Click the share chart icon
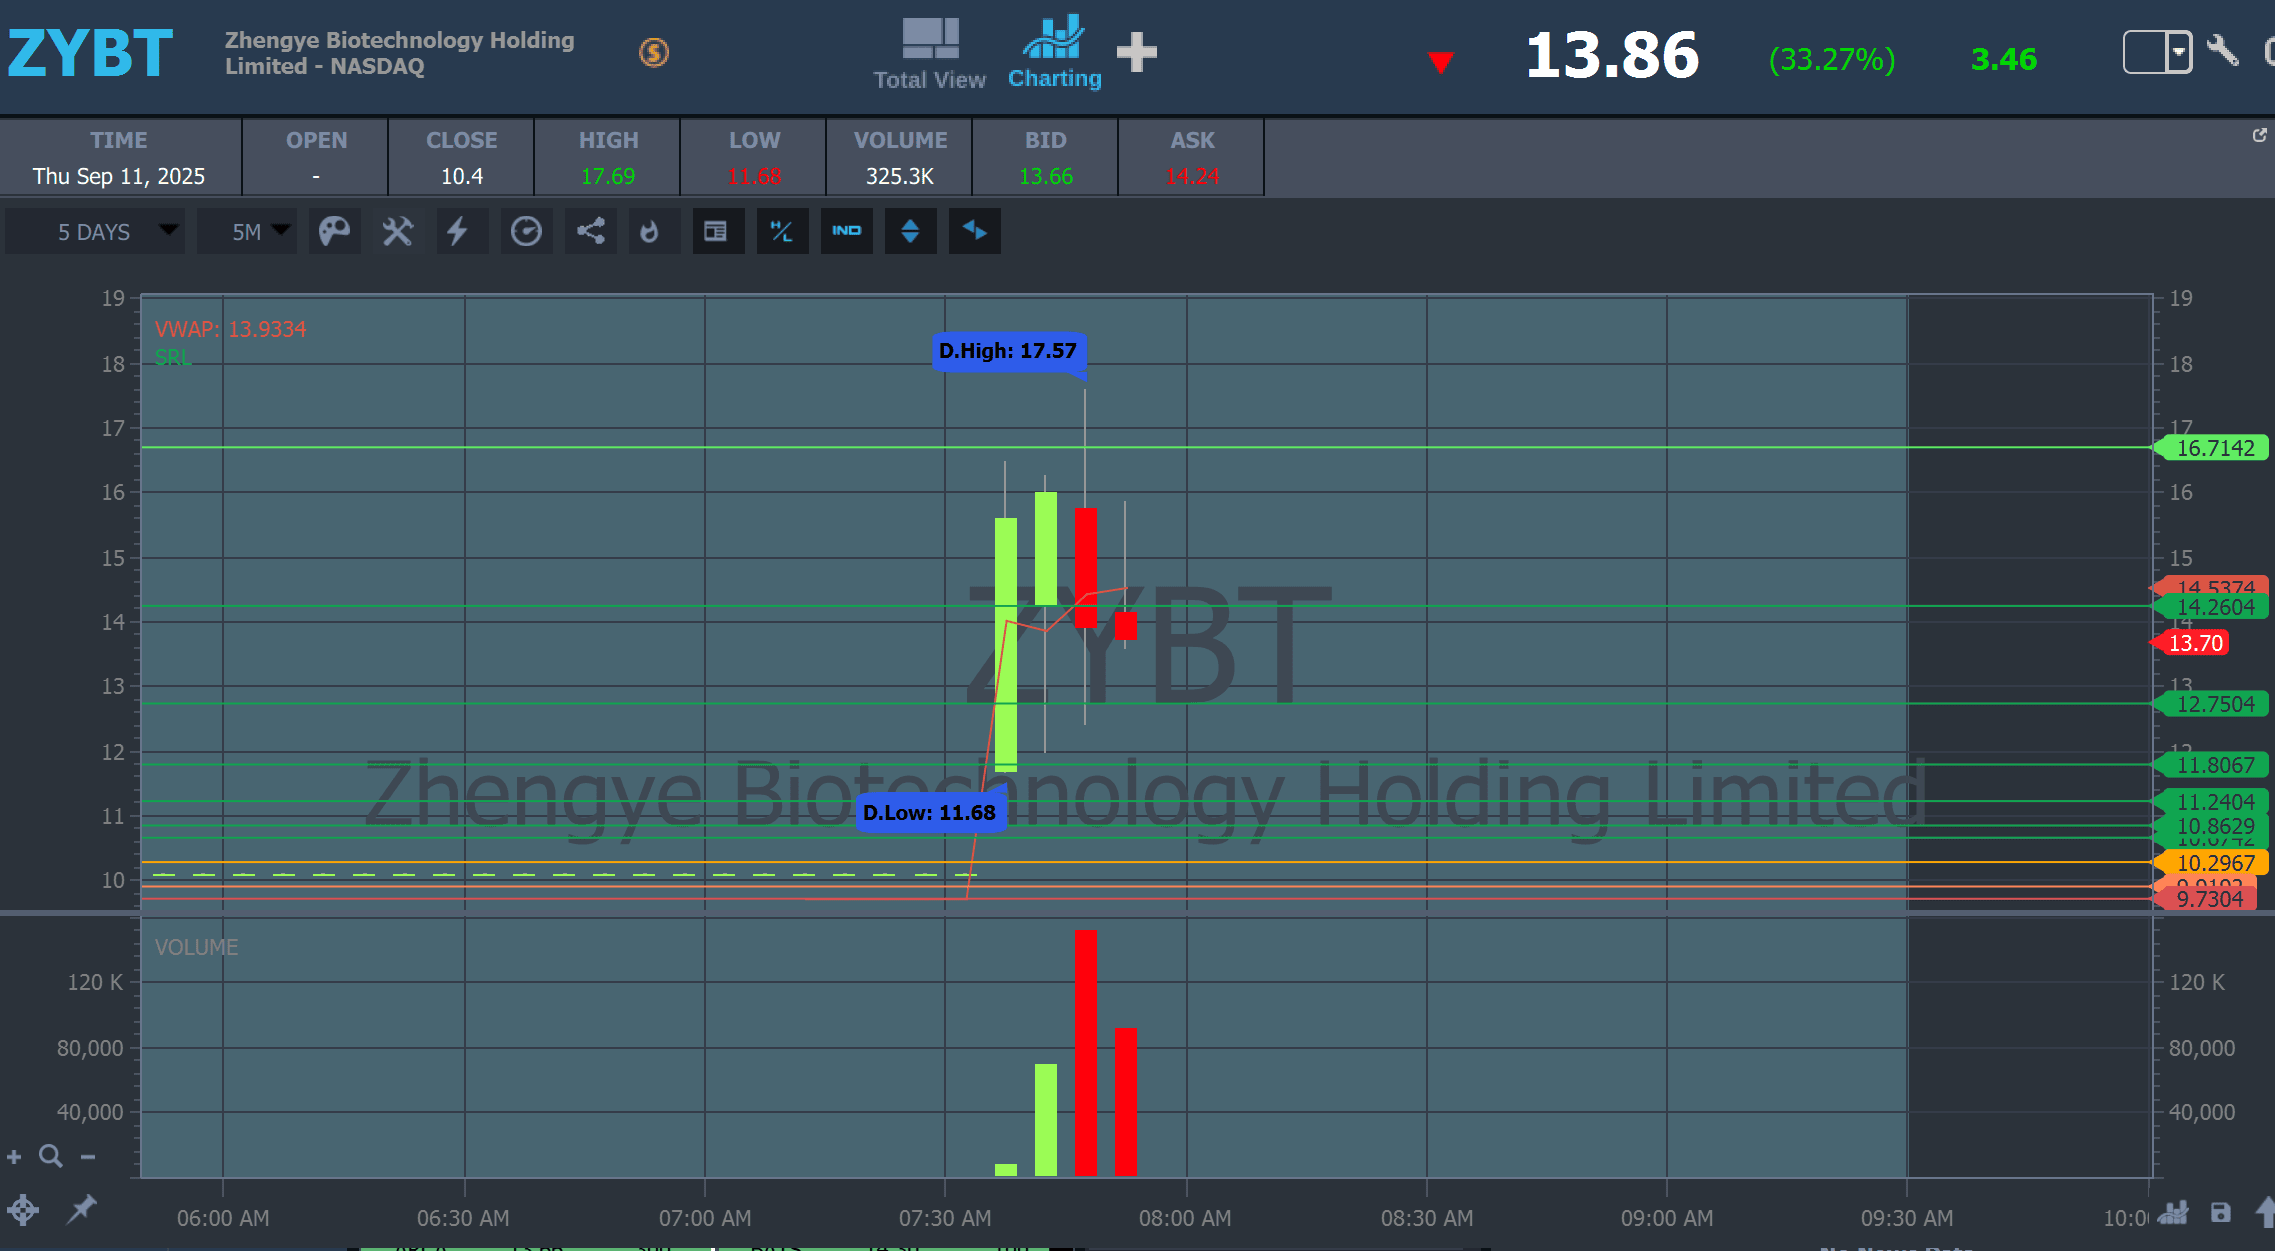The image size is (2275, 1251). pos(590,232)
